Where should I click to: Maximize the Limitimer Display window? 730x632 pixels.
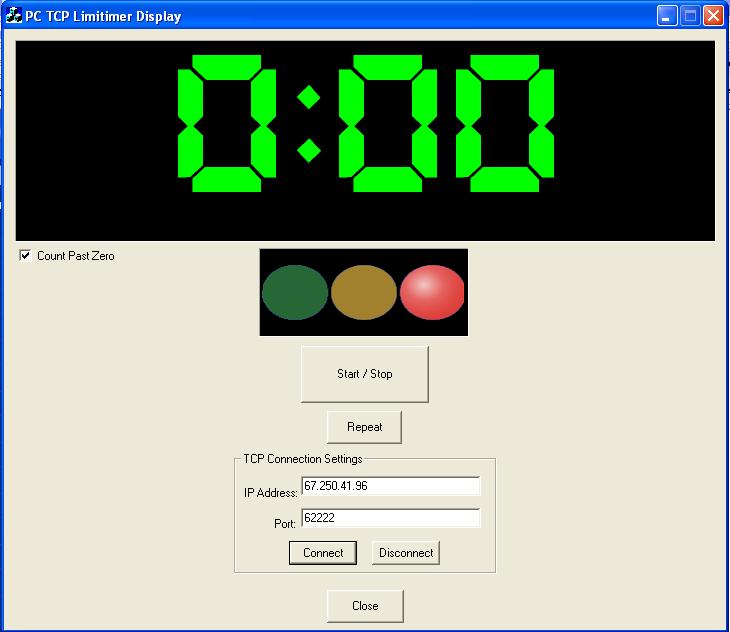pos(690,16)
